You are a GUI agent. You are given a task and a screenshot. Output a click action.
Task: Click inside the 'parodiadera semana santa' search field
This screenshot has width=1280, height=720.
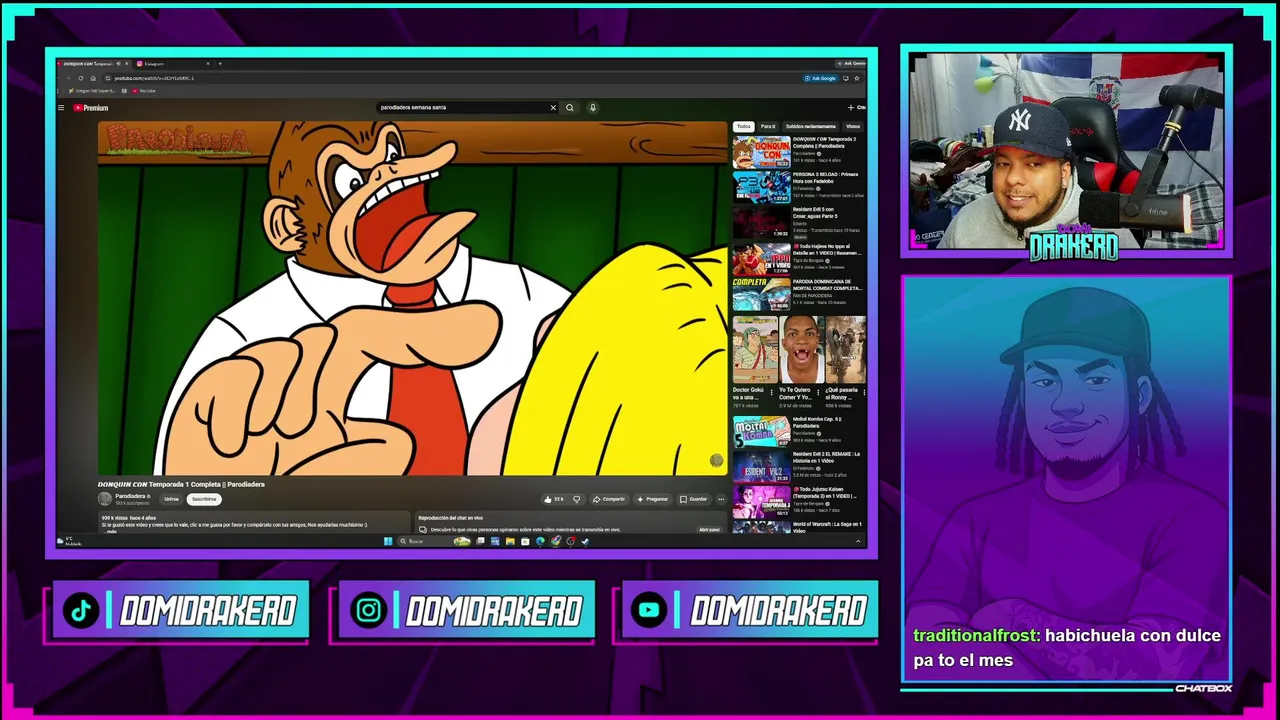point(462,107)
